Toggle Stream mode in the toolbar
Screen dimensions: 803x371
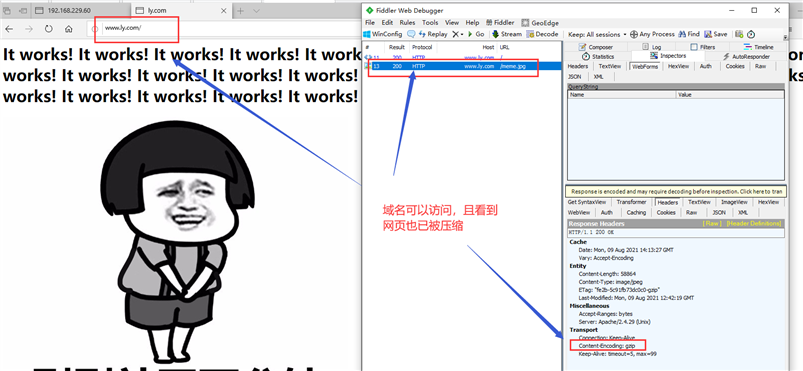507,34
